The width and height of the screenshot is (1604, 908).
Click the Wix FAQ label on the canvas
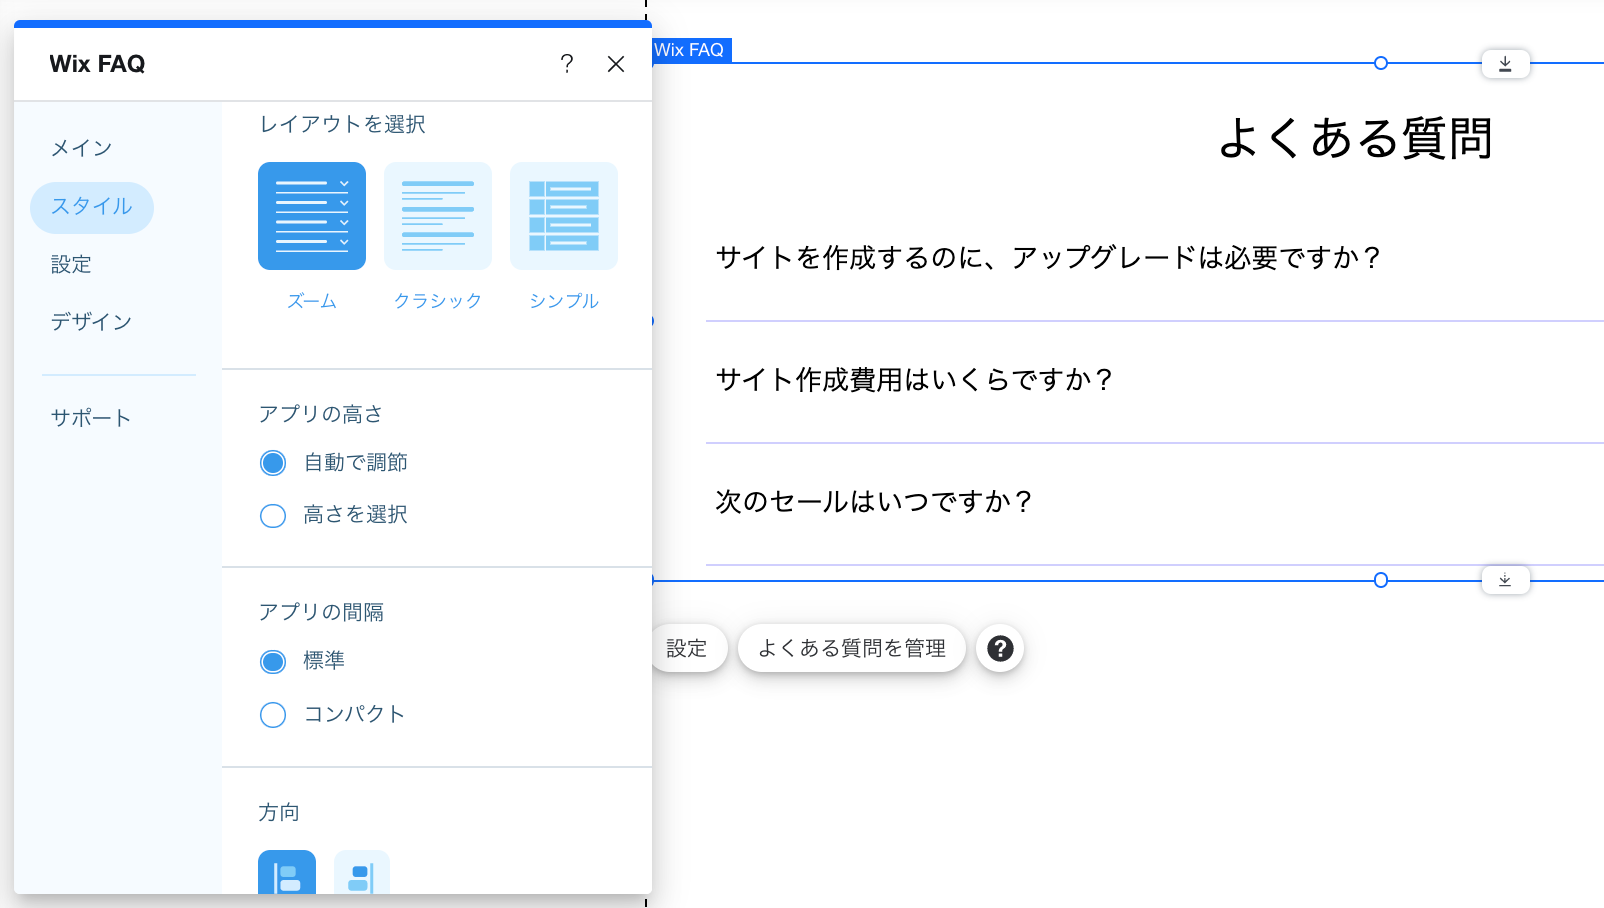pyautogui.click(x=692, y=49)
